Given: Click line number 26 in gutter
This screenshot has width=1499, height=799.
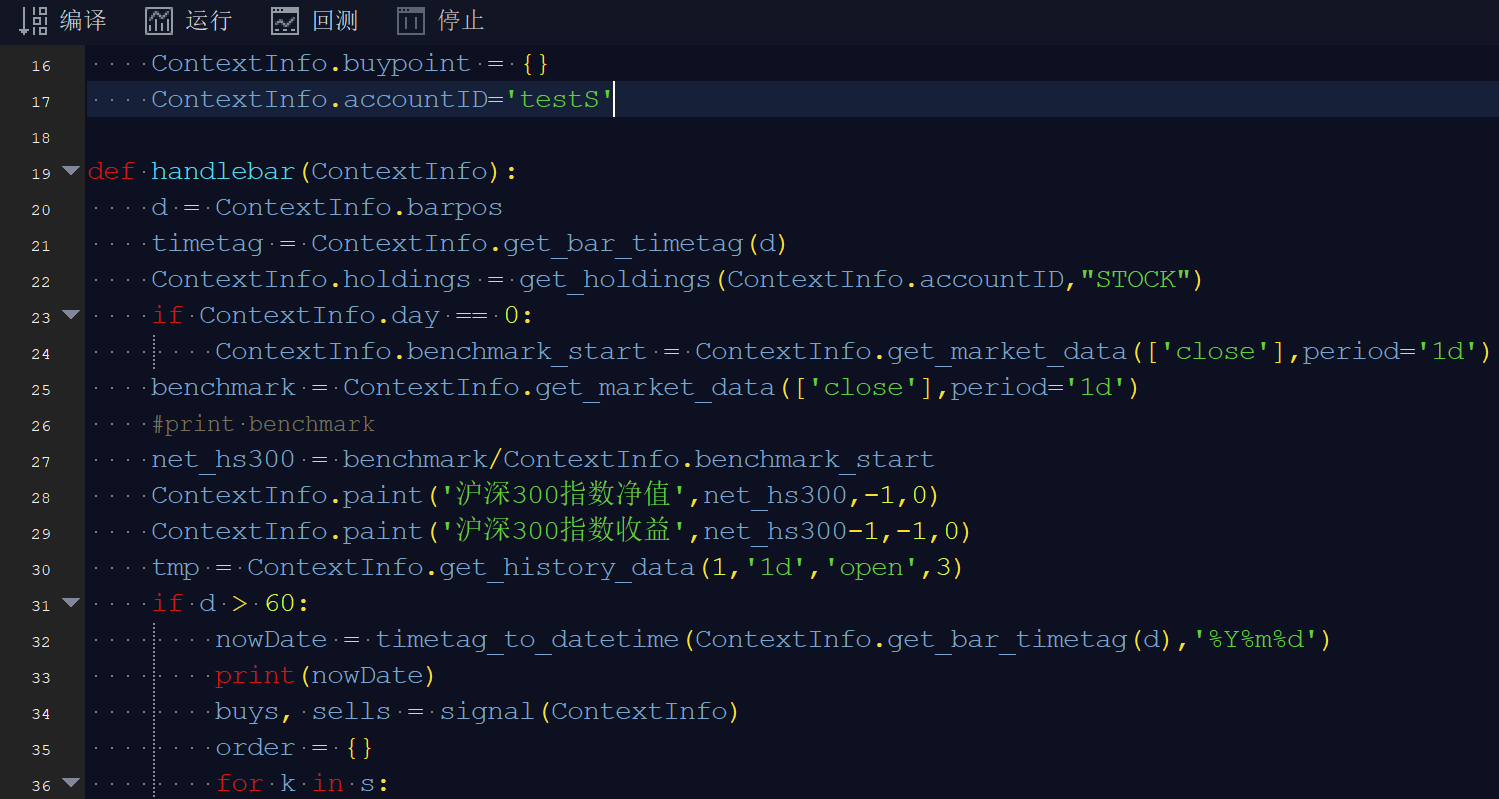Looking at the screenshot, I should (40, 426).
